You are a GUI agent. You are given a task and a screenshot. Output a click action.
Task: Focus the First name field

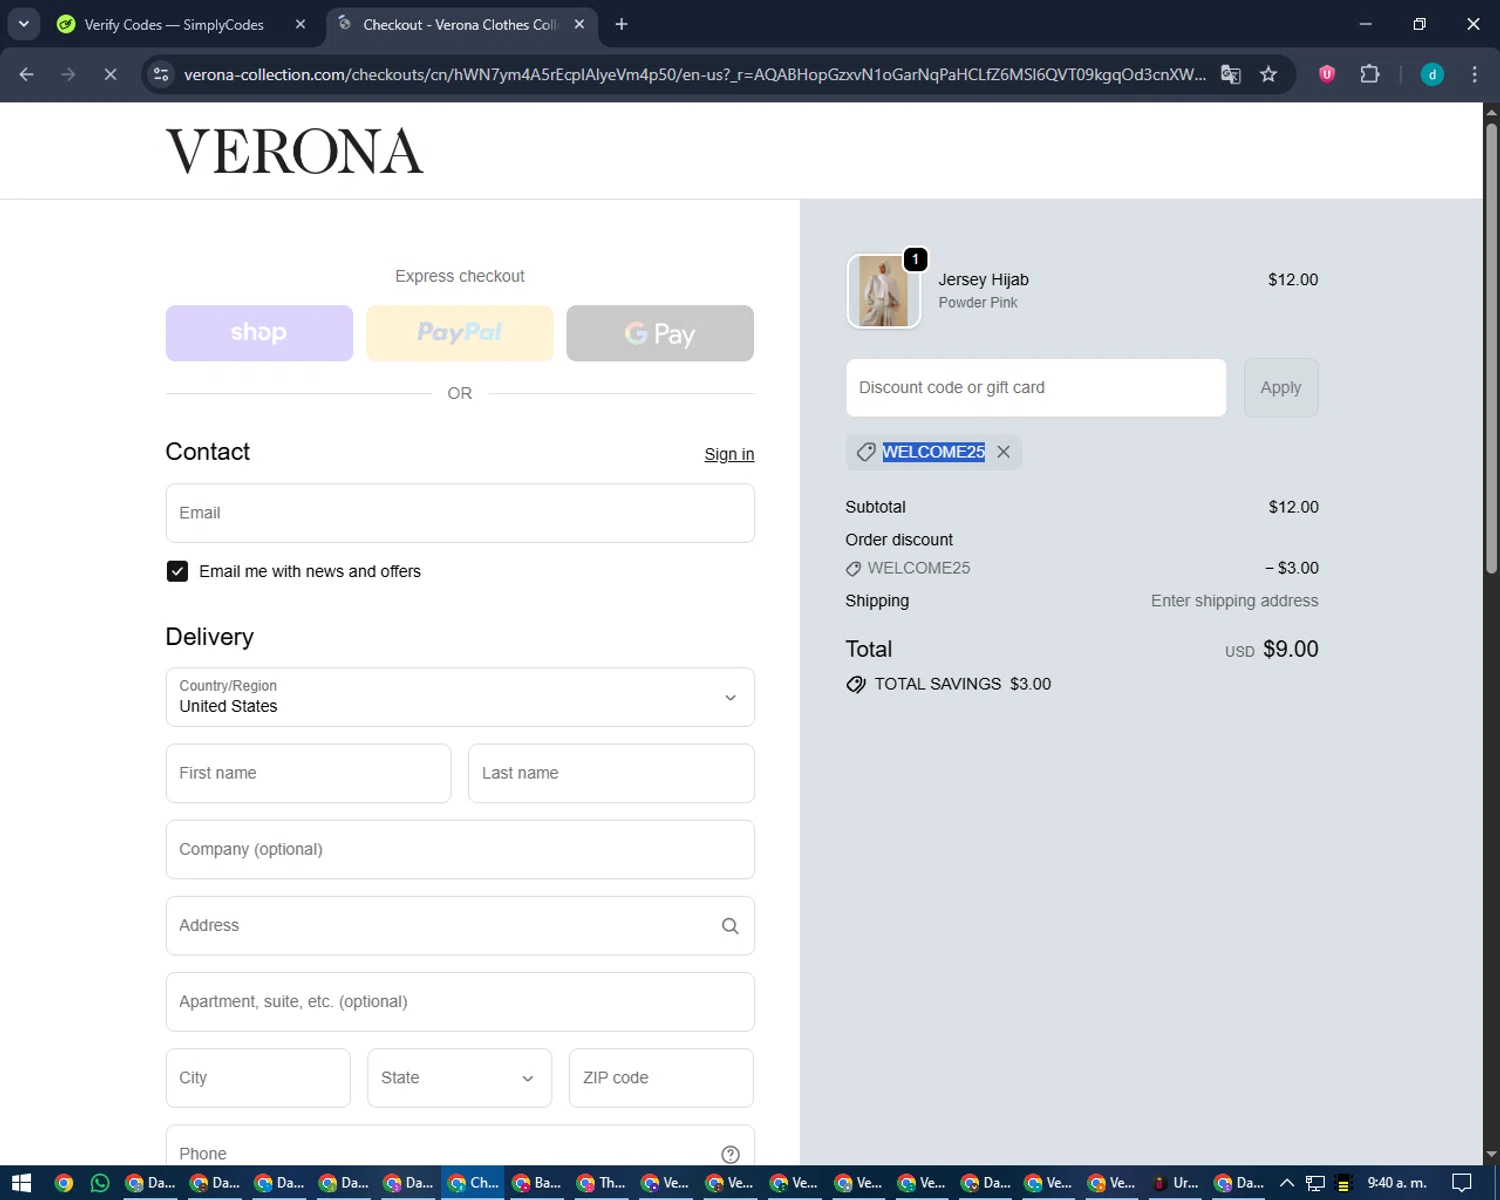coord(308,773)
